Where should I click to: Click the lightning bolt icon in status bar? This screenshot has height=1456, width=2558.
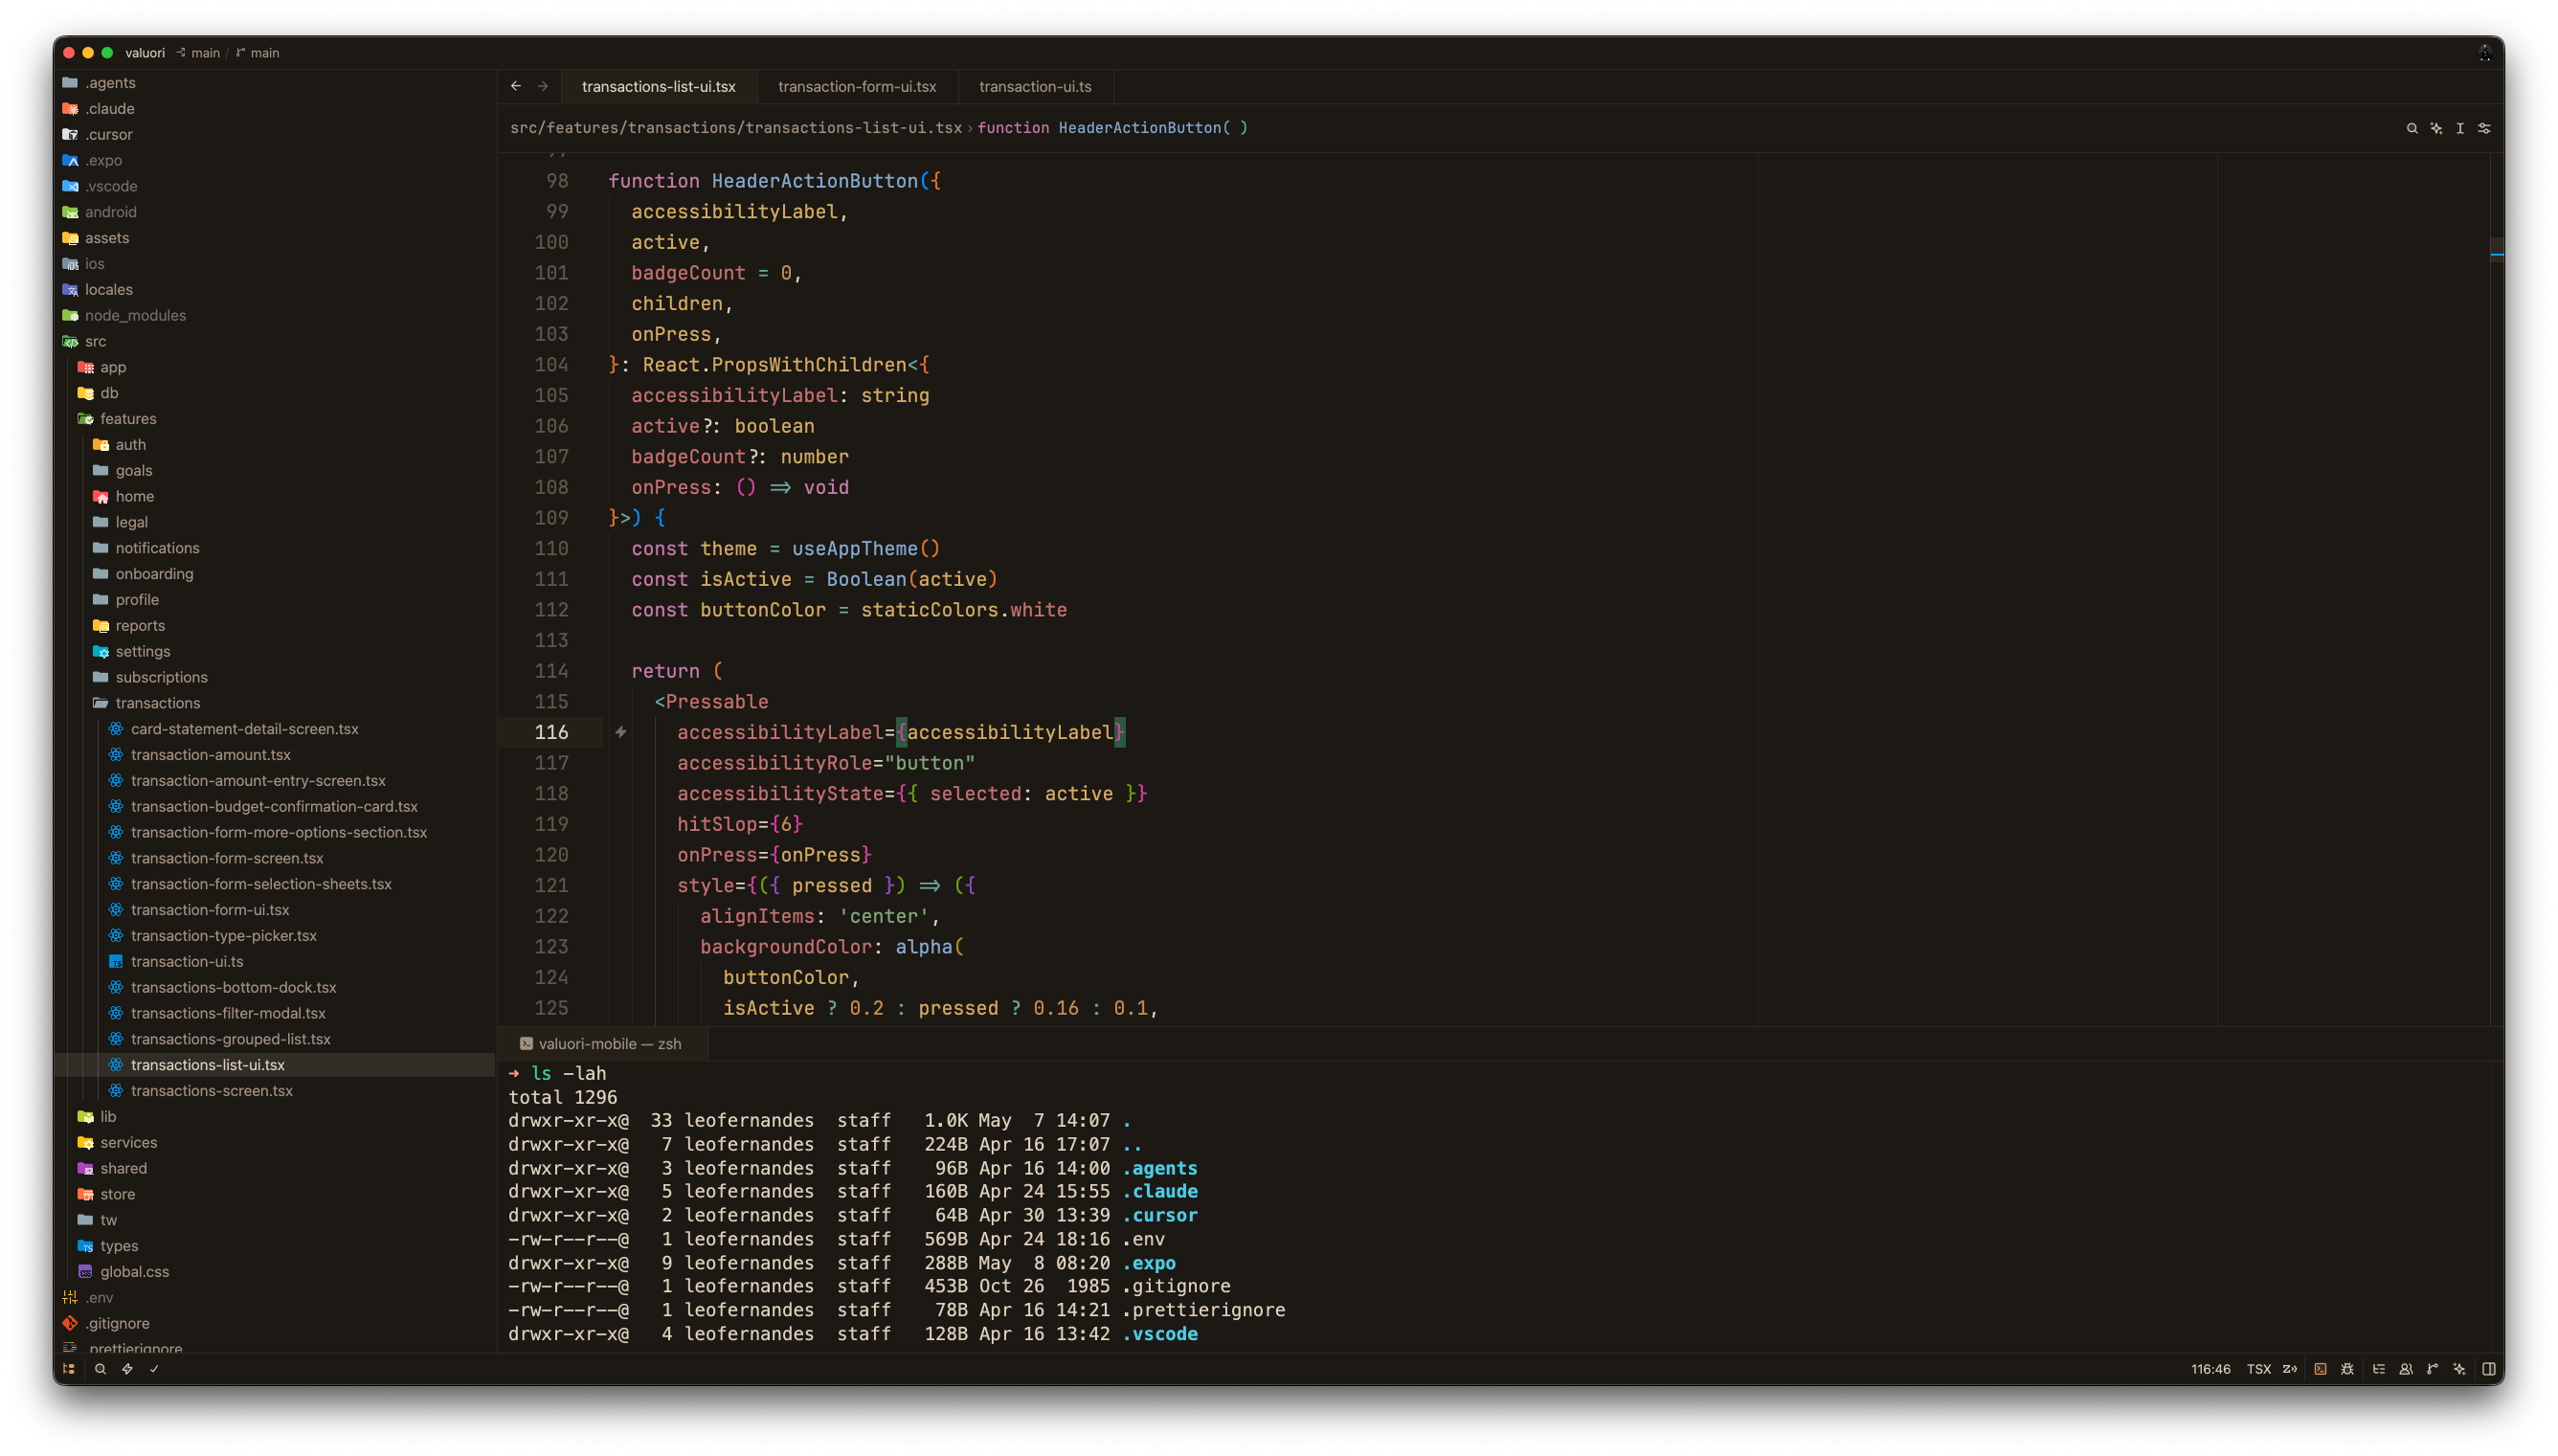click(127, 1369)
